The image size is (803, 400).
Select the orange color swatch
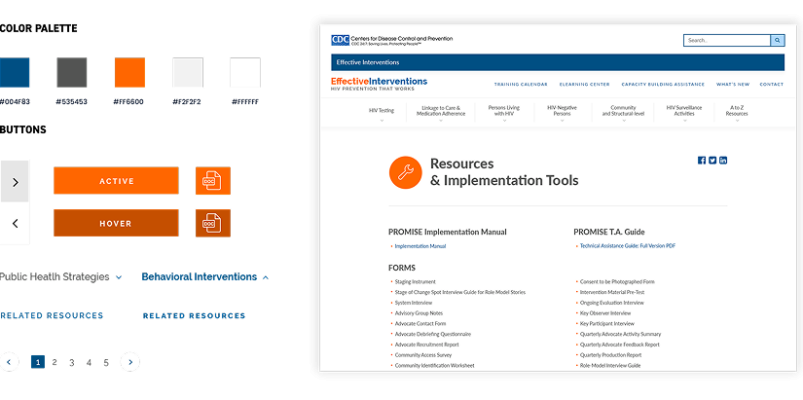click(x=130, y=73)
